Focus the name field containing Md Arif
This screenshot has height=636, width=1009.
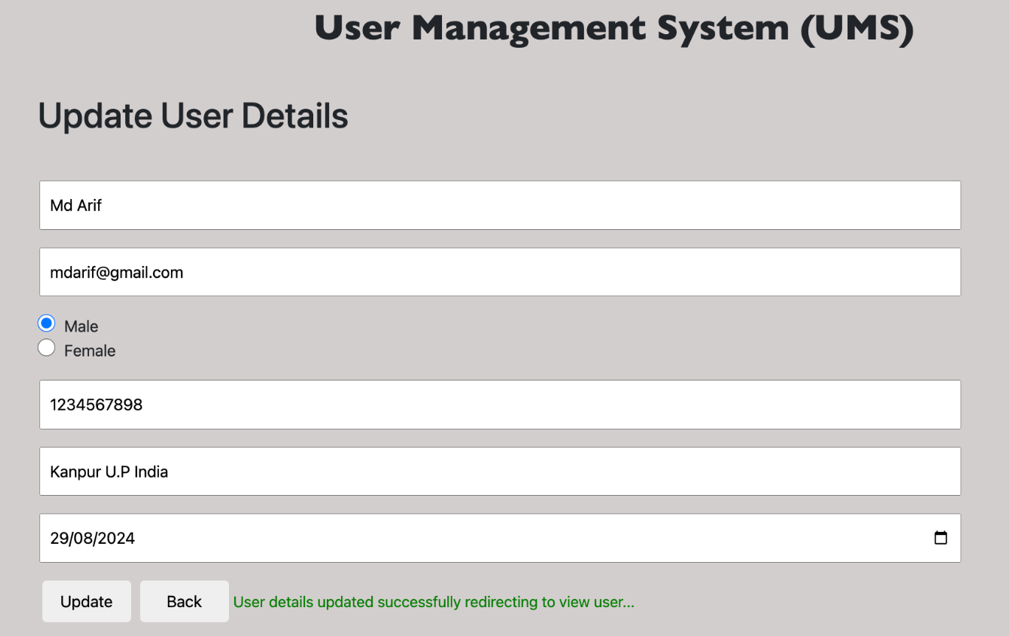pyautogui.click(x=500, y=205)
